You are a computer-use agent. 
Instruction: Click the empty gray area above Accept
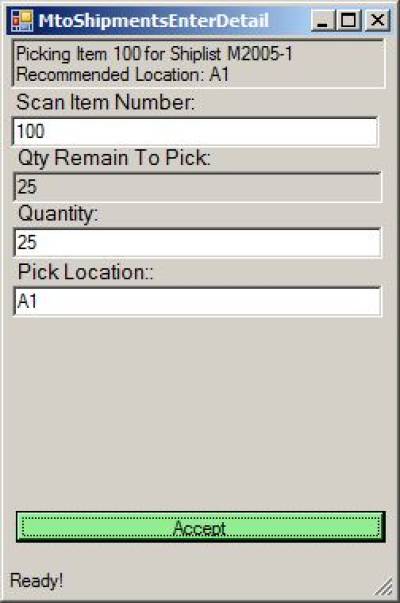[199, 413]
